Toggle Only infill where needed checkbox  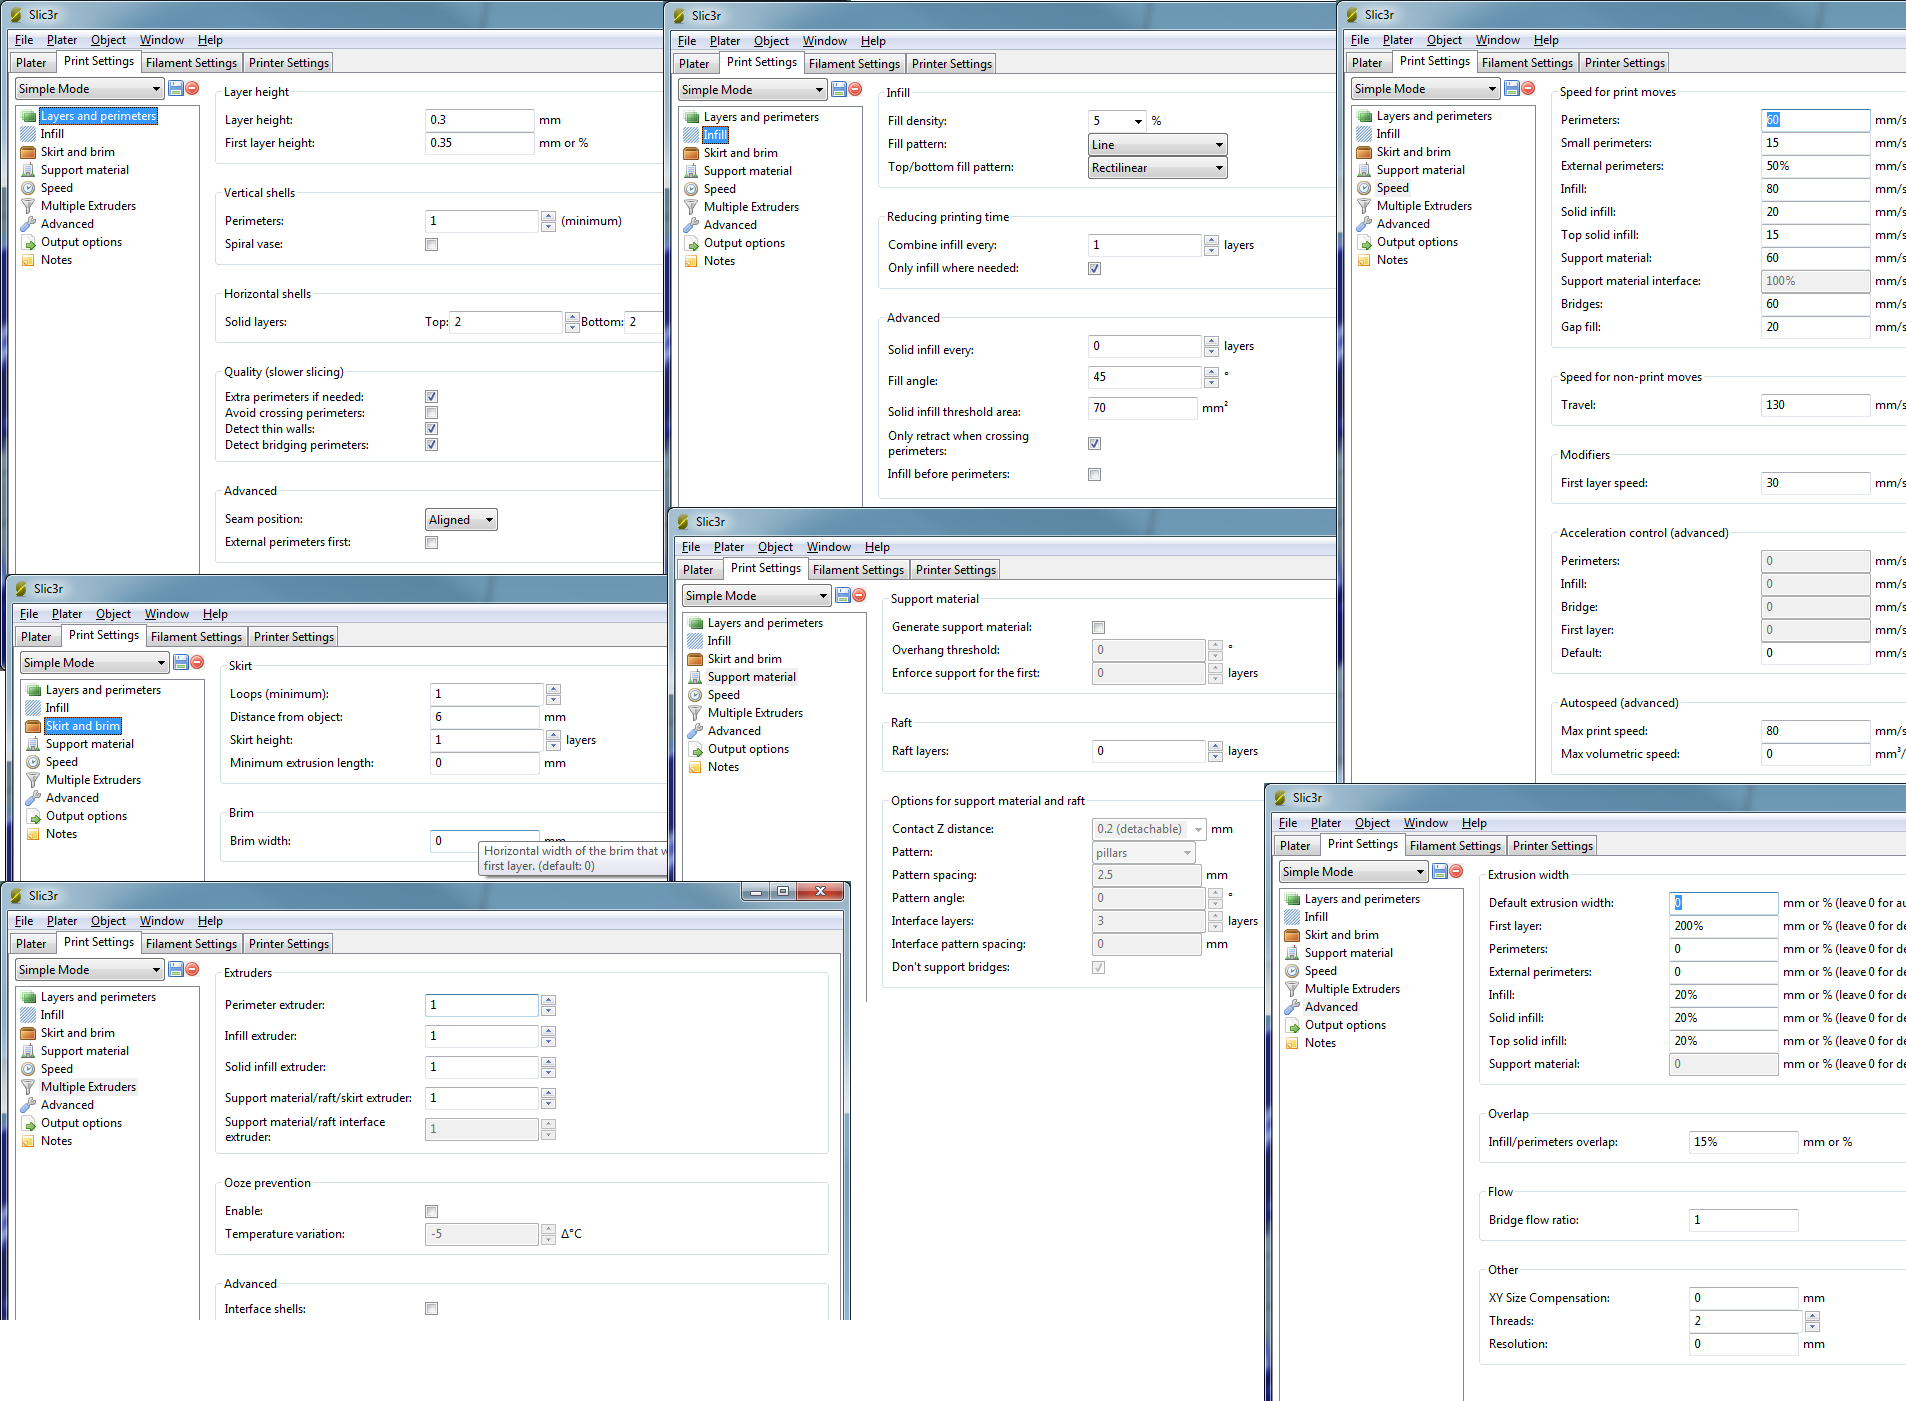pyautogui.click(x=1095, y=269)
